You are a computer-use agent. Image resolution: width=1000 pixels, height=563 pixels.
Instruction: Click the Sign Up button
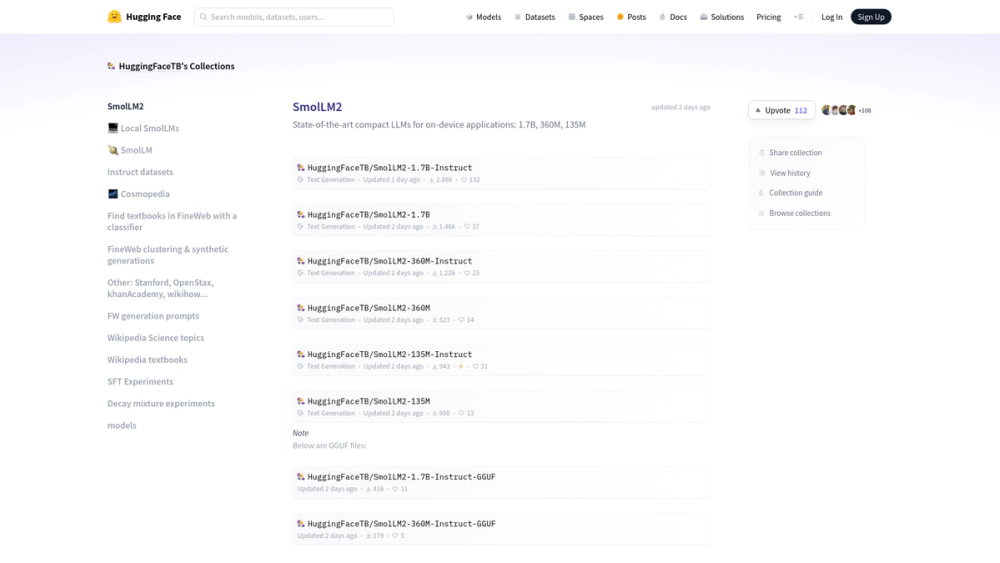(x=871, y=17)
